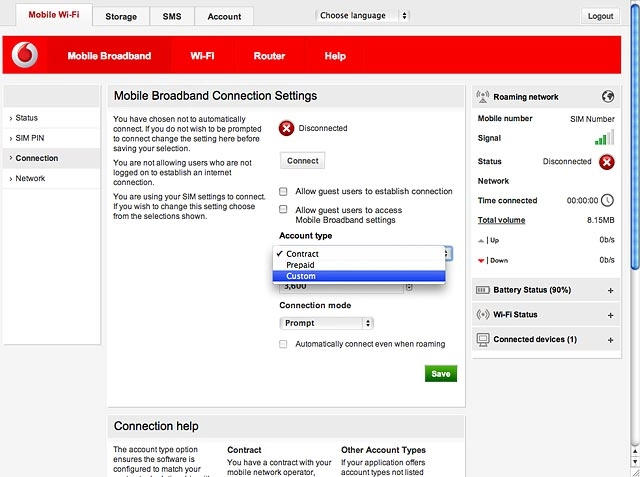Click the clock icon by Time connected

click(608, 200)
